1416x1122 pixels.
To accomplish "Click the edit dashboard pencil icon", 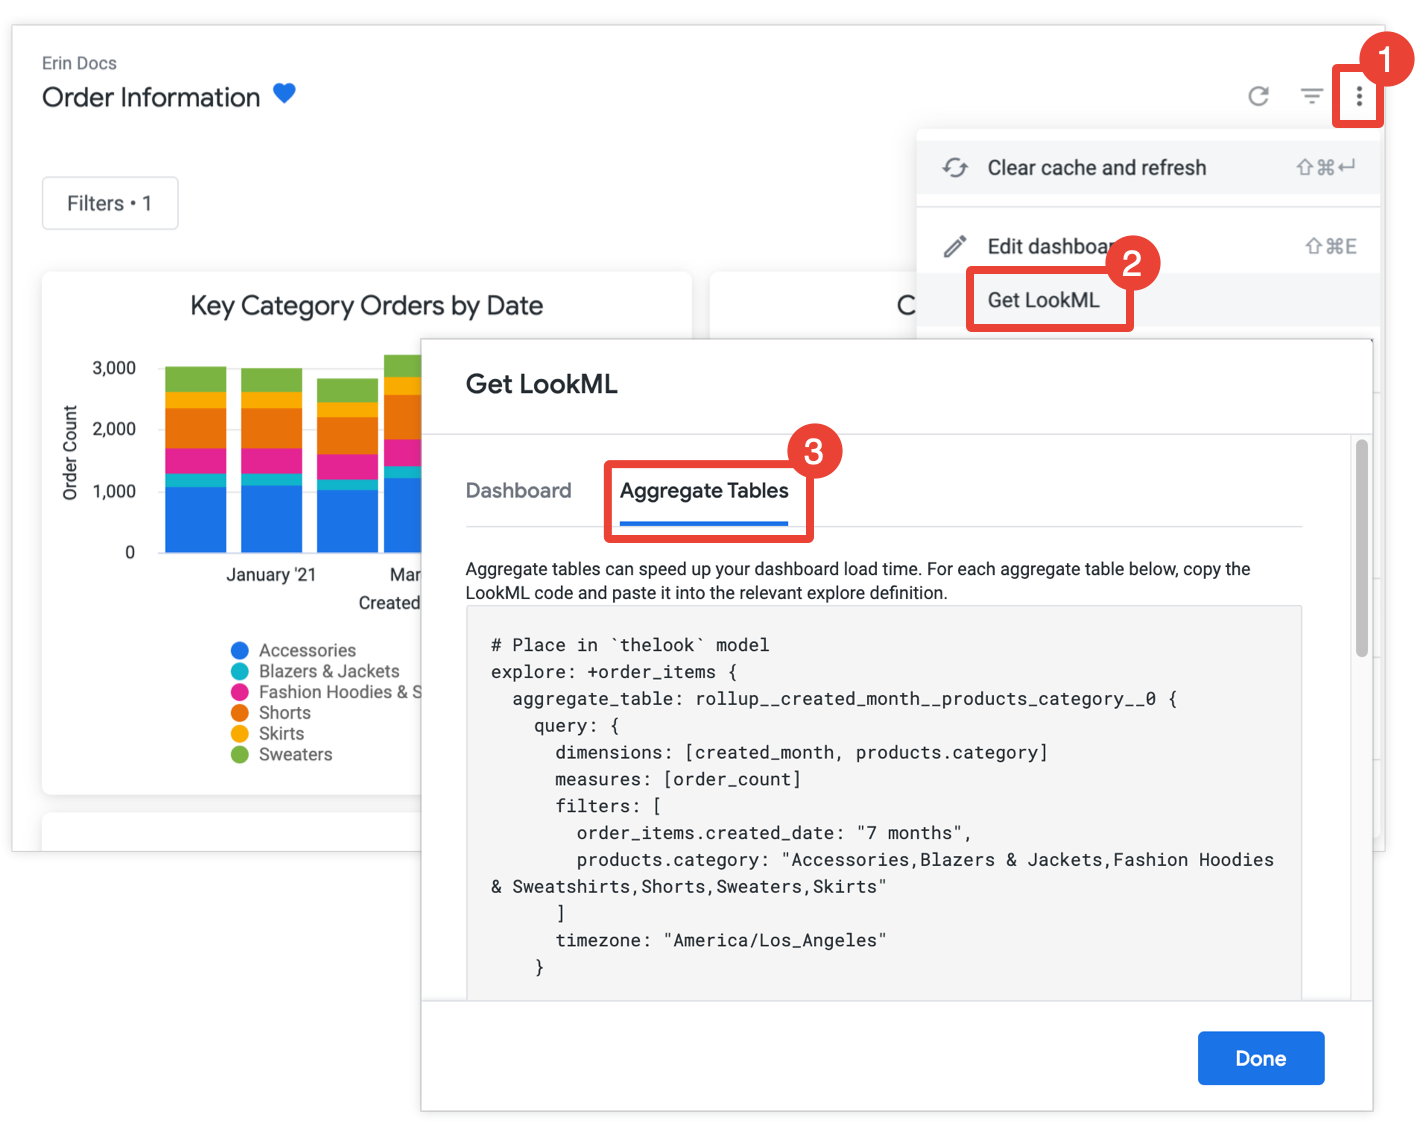I will tap(955, 246).
